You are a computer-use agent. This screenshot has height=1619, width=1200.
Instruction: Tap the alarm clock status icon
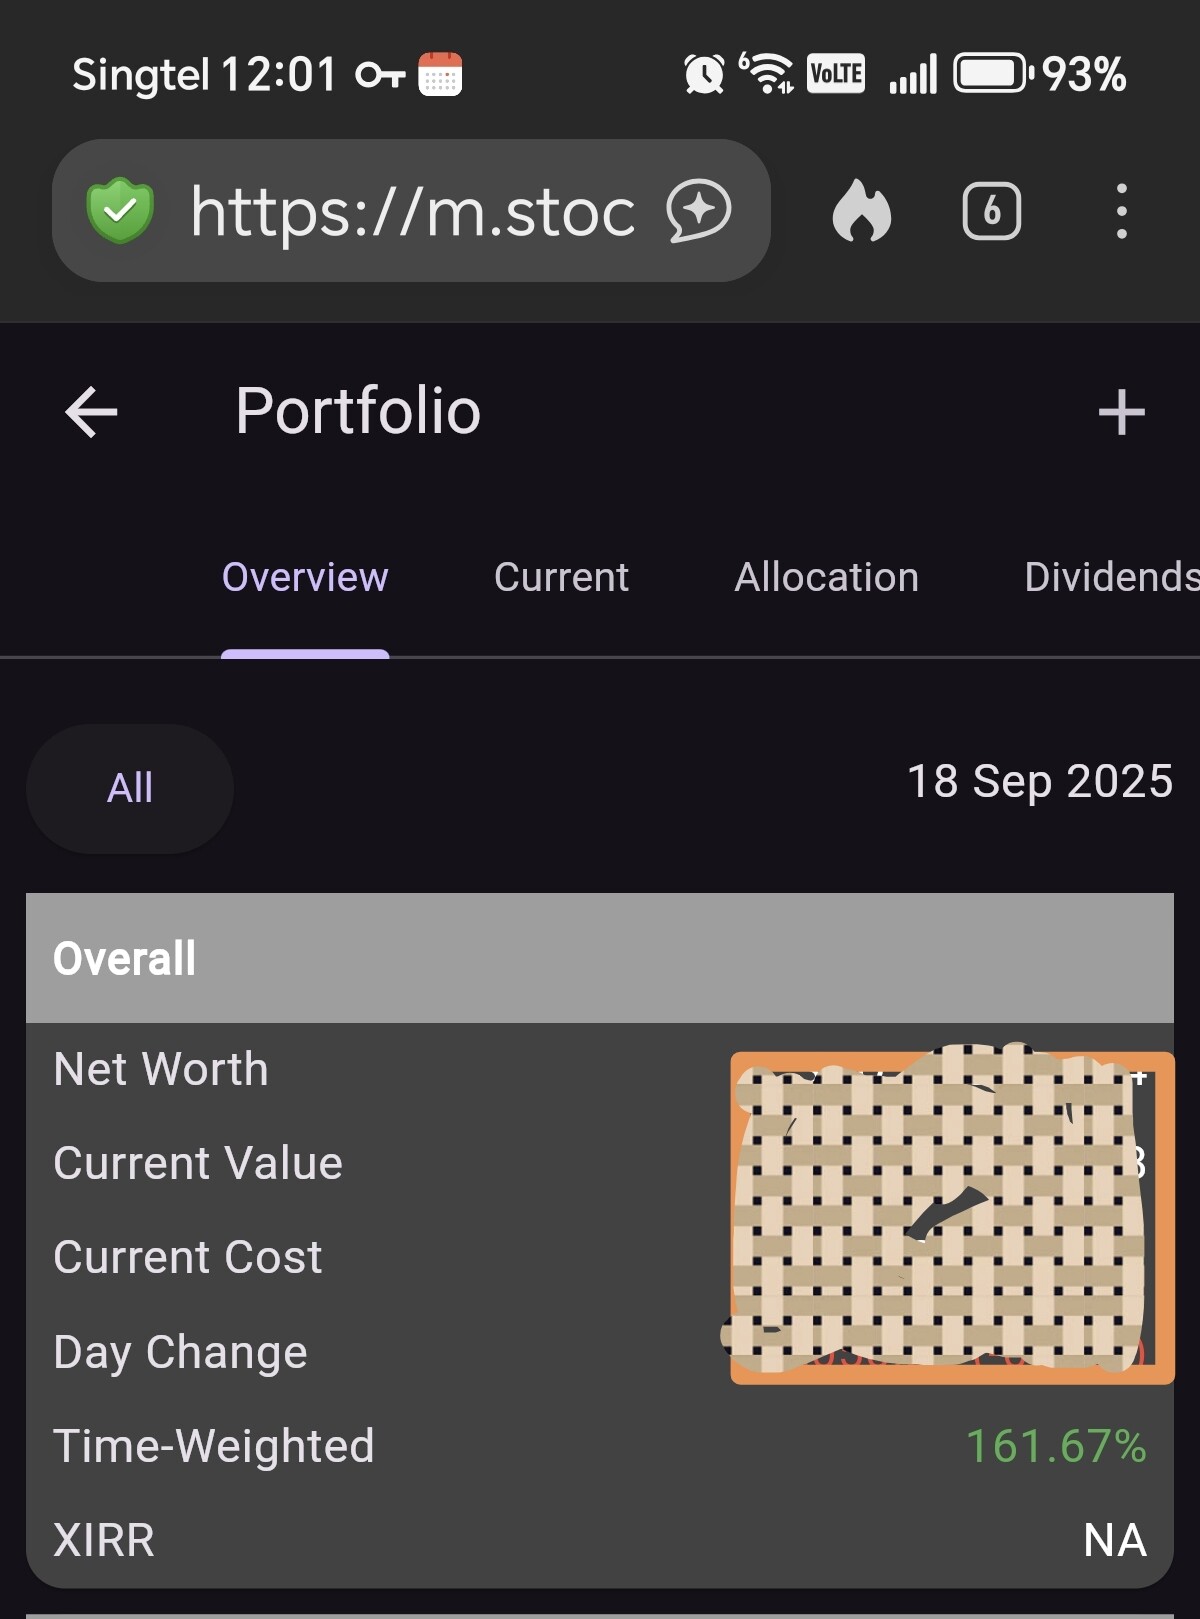coord(704,75)
